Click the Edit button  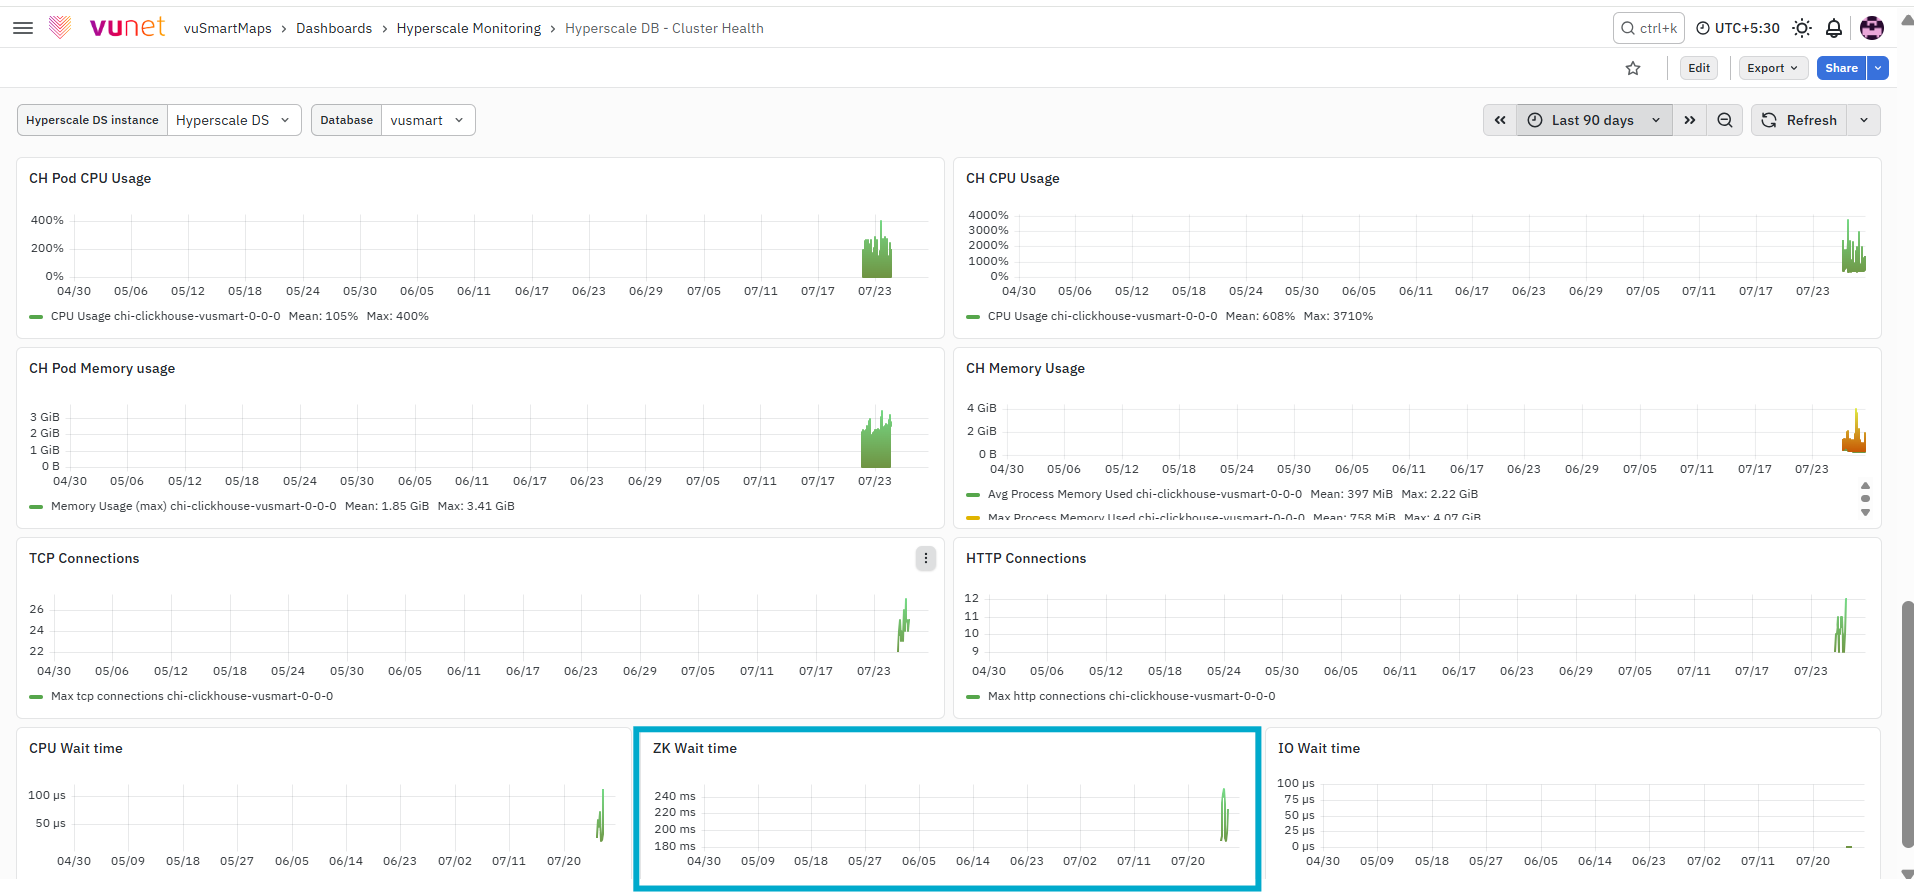tap(1699, 68)
